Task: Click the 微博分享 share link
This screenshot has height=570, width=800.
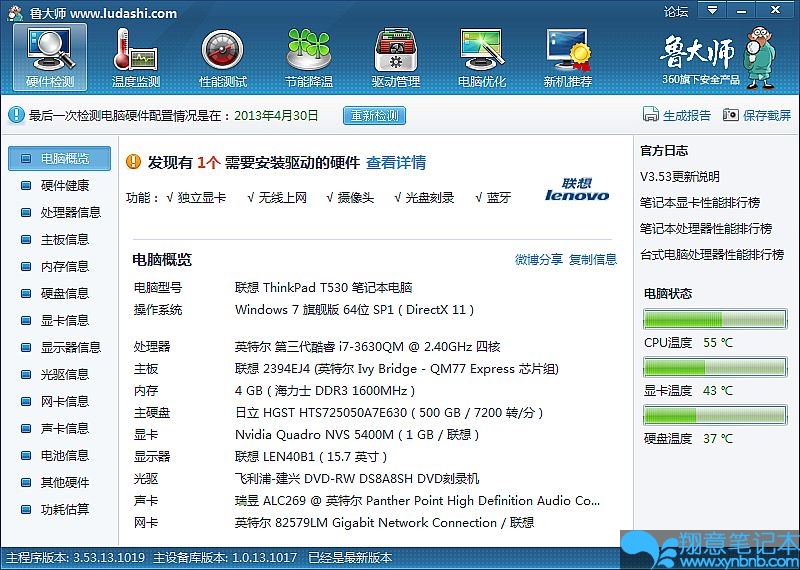Action: (x=539, y=259)
